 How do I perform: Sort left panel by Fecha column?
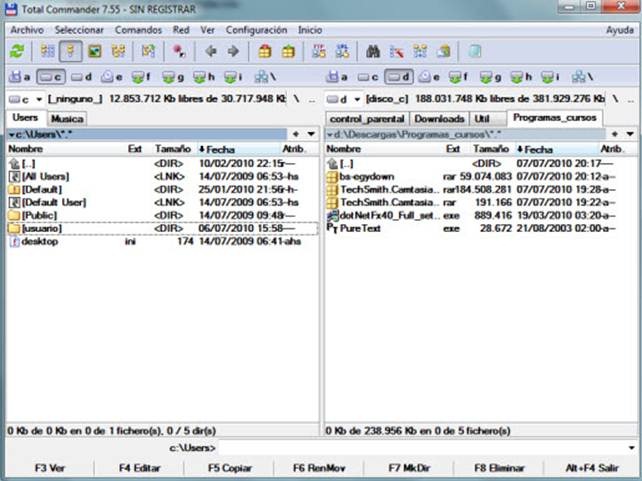pyautogui.click(x=238, y=149)
